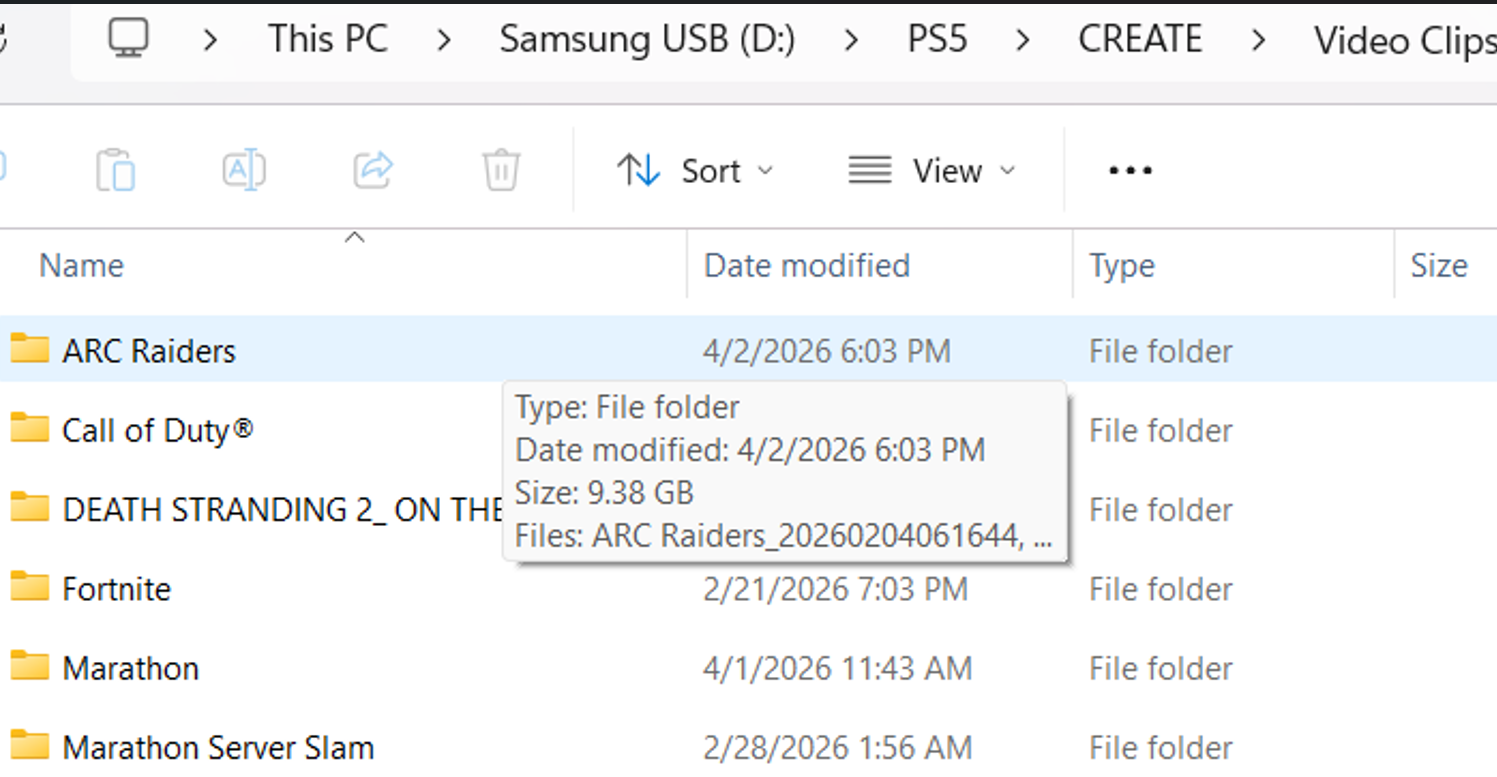The height and width of the screenshot is (777, 1497).
Task: Select the Video Clips breadcrumb
Action: point(1404,40)
